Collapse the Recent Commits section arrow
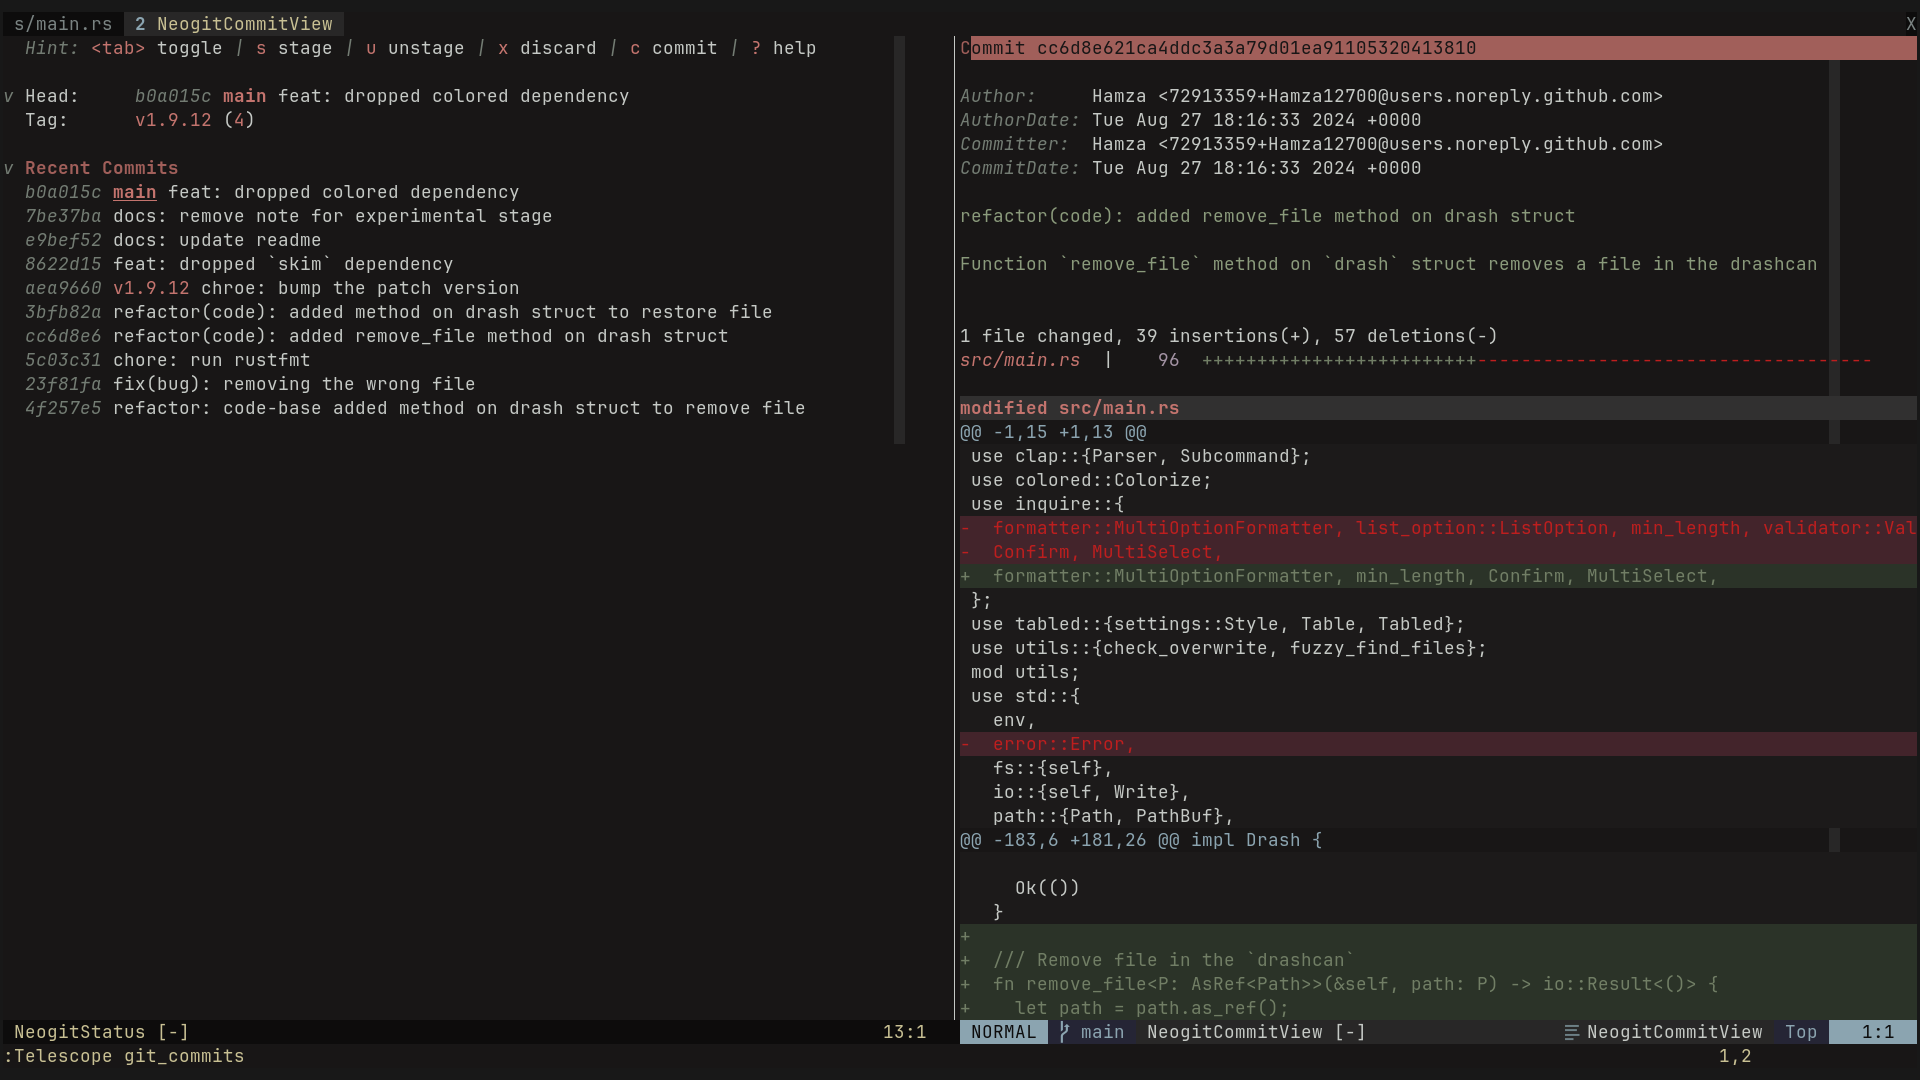This screenshot has width=1920, height=1080. [9, 169]
